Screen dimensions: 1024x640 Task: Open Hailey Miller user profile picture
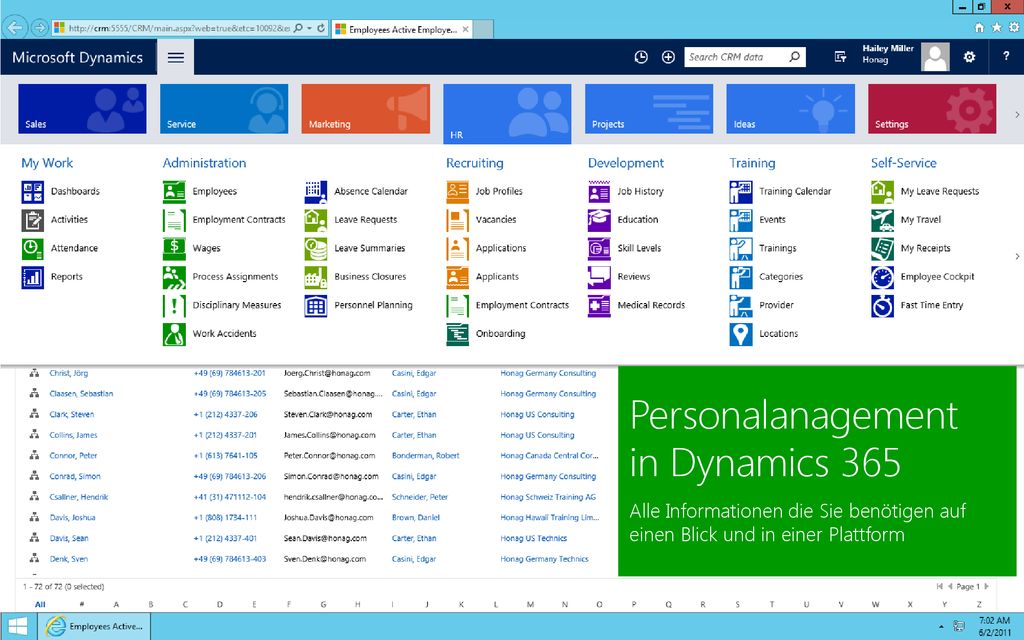pos(935,57)
